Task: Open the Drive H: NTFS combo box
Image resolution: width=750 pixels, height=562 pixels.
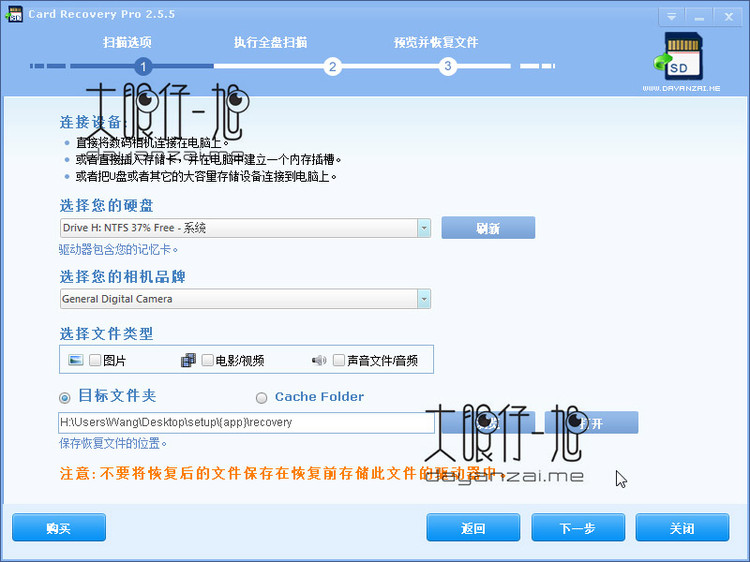Action: (245, 228)
